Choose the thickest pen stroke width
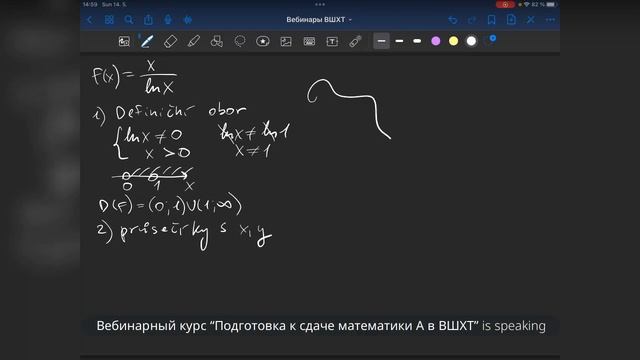Screen dimensions: 640x360 (x=417, y=41)
